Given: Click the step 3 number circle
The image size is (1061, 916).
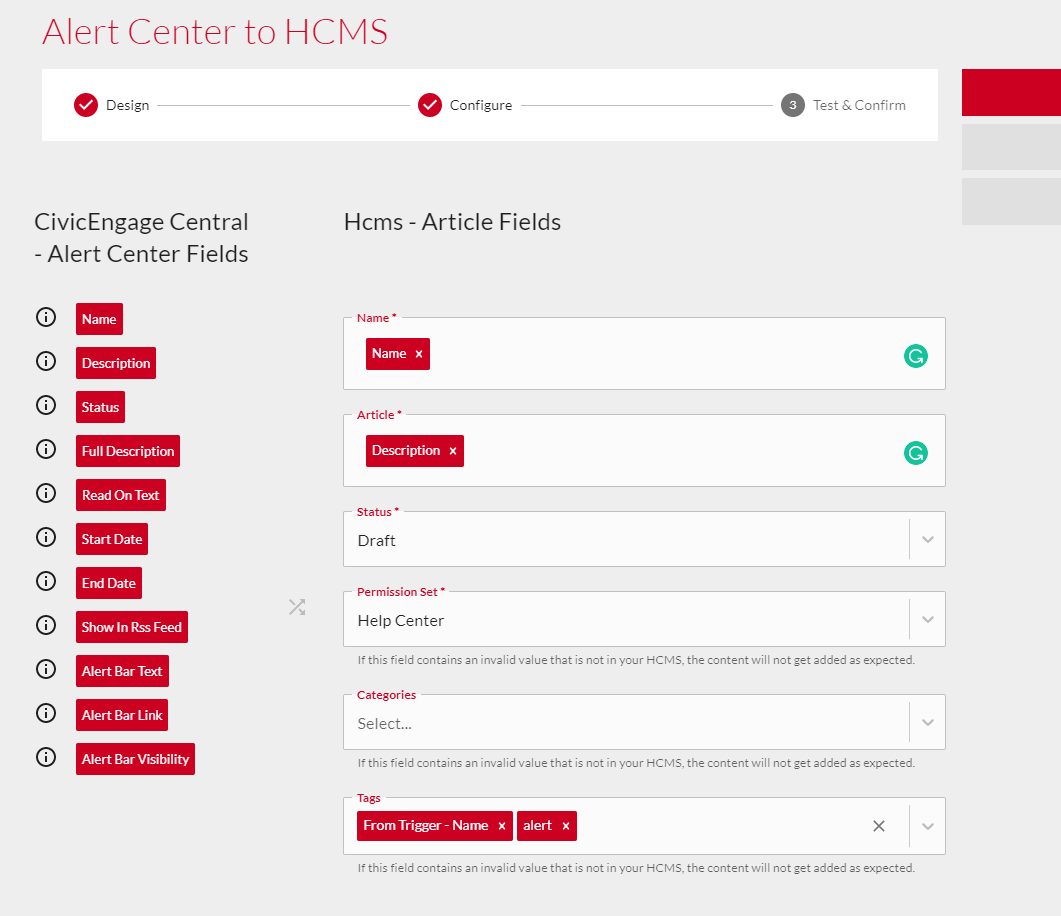Looking at the screenshot, I should 793,105.
